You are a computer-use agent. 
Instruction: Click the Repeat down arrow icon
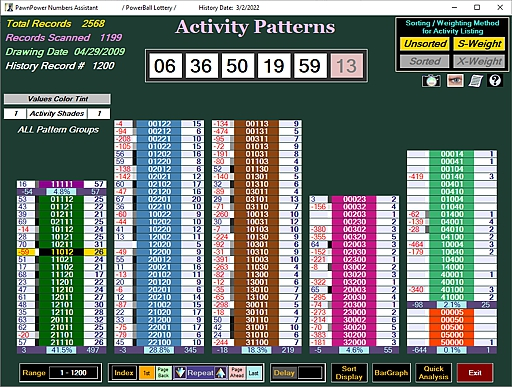[180, 373]
